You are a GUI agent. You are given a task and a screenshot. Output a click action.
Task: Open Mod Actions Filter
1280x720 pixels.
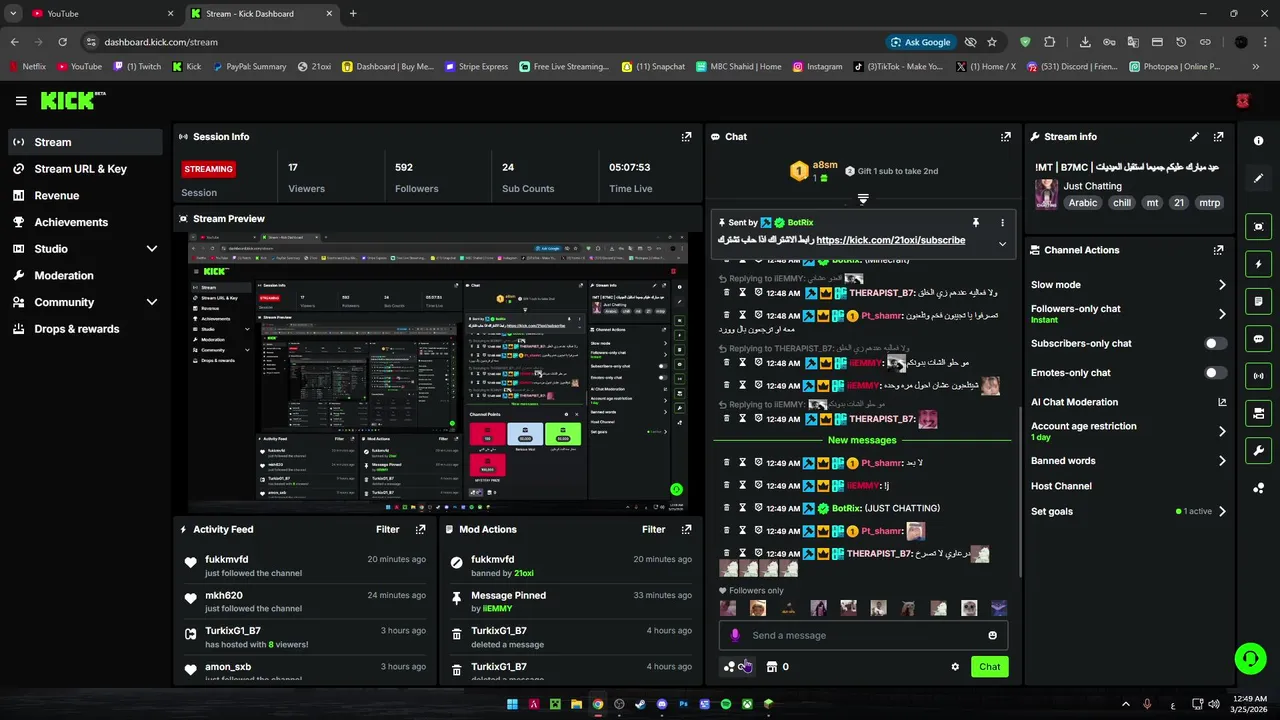pyautogui.click(x=653, y=530)
